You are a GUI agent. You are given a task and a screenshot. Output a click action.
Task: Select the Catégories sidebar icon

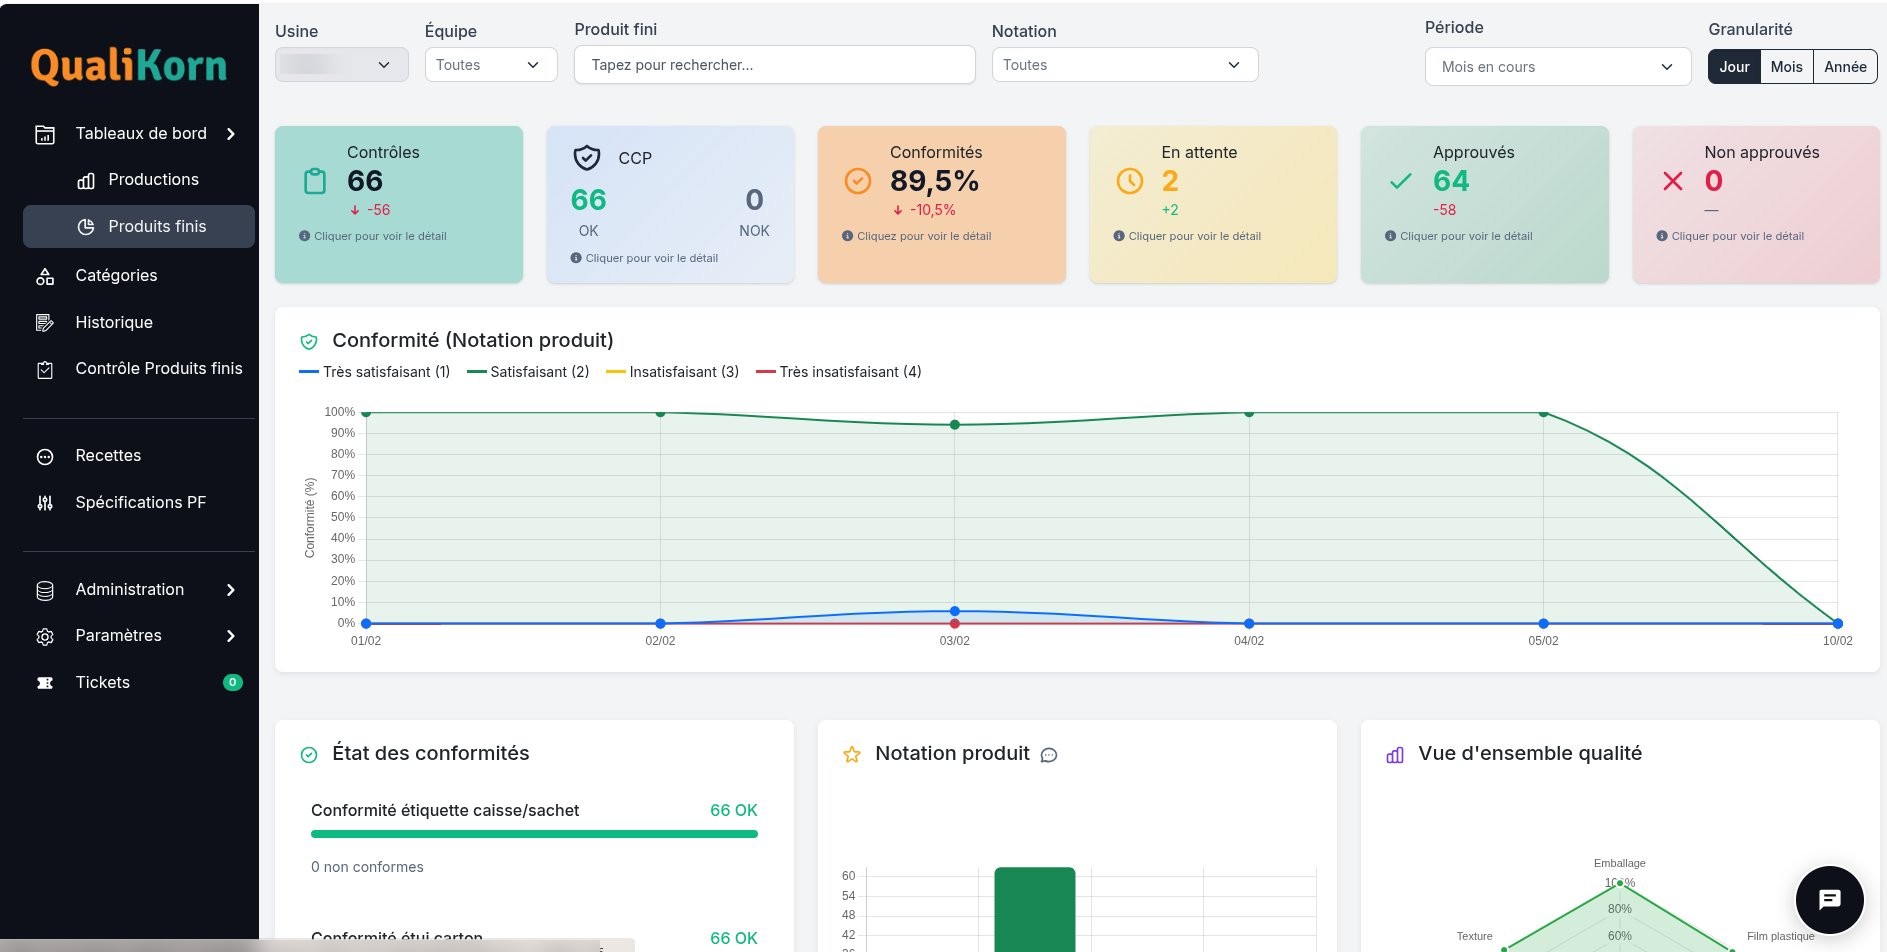(x=45, y=276)
